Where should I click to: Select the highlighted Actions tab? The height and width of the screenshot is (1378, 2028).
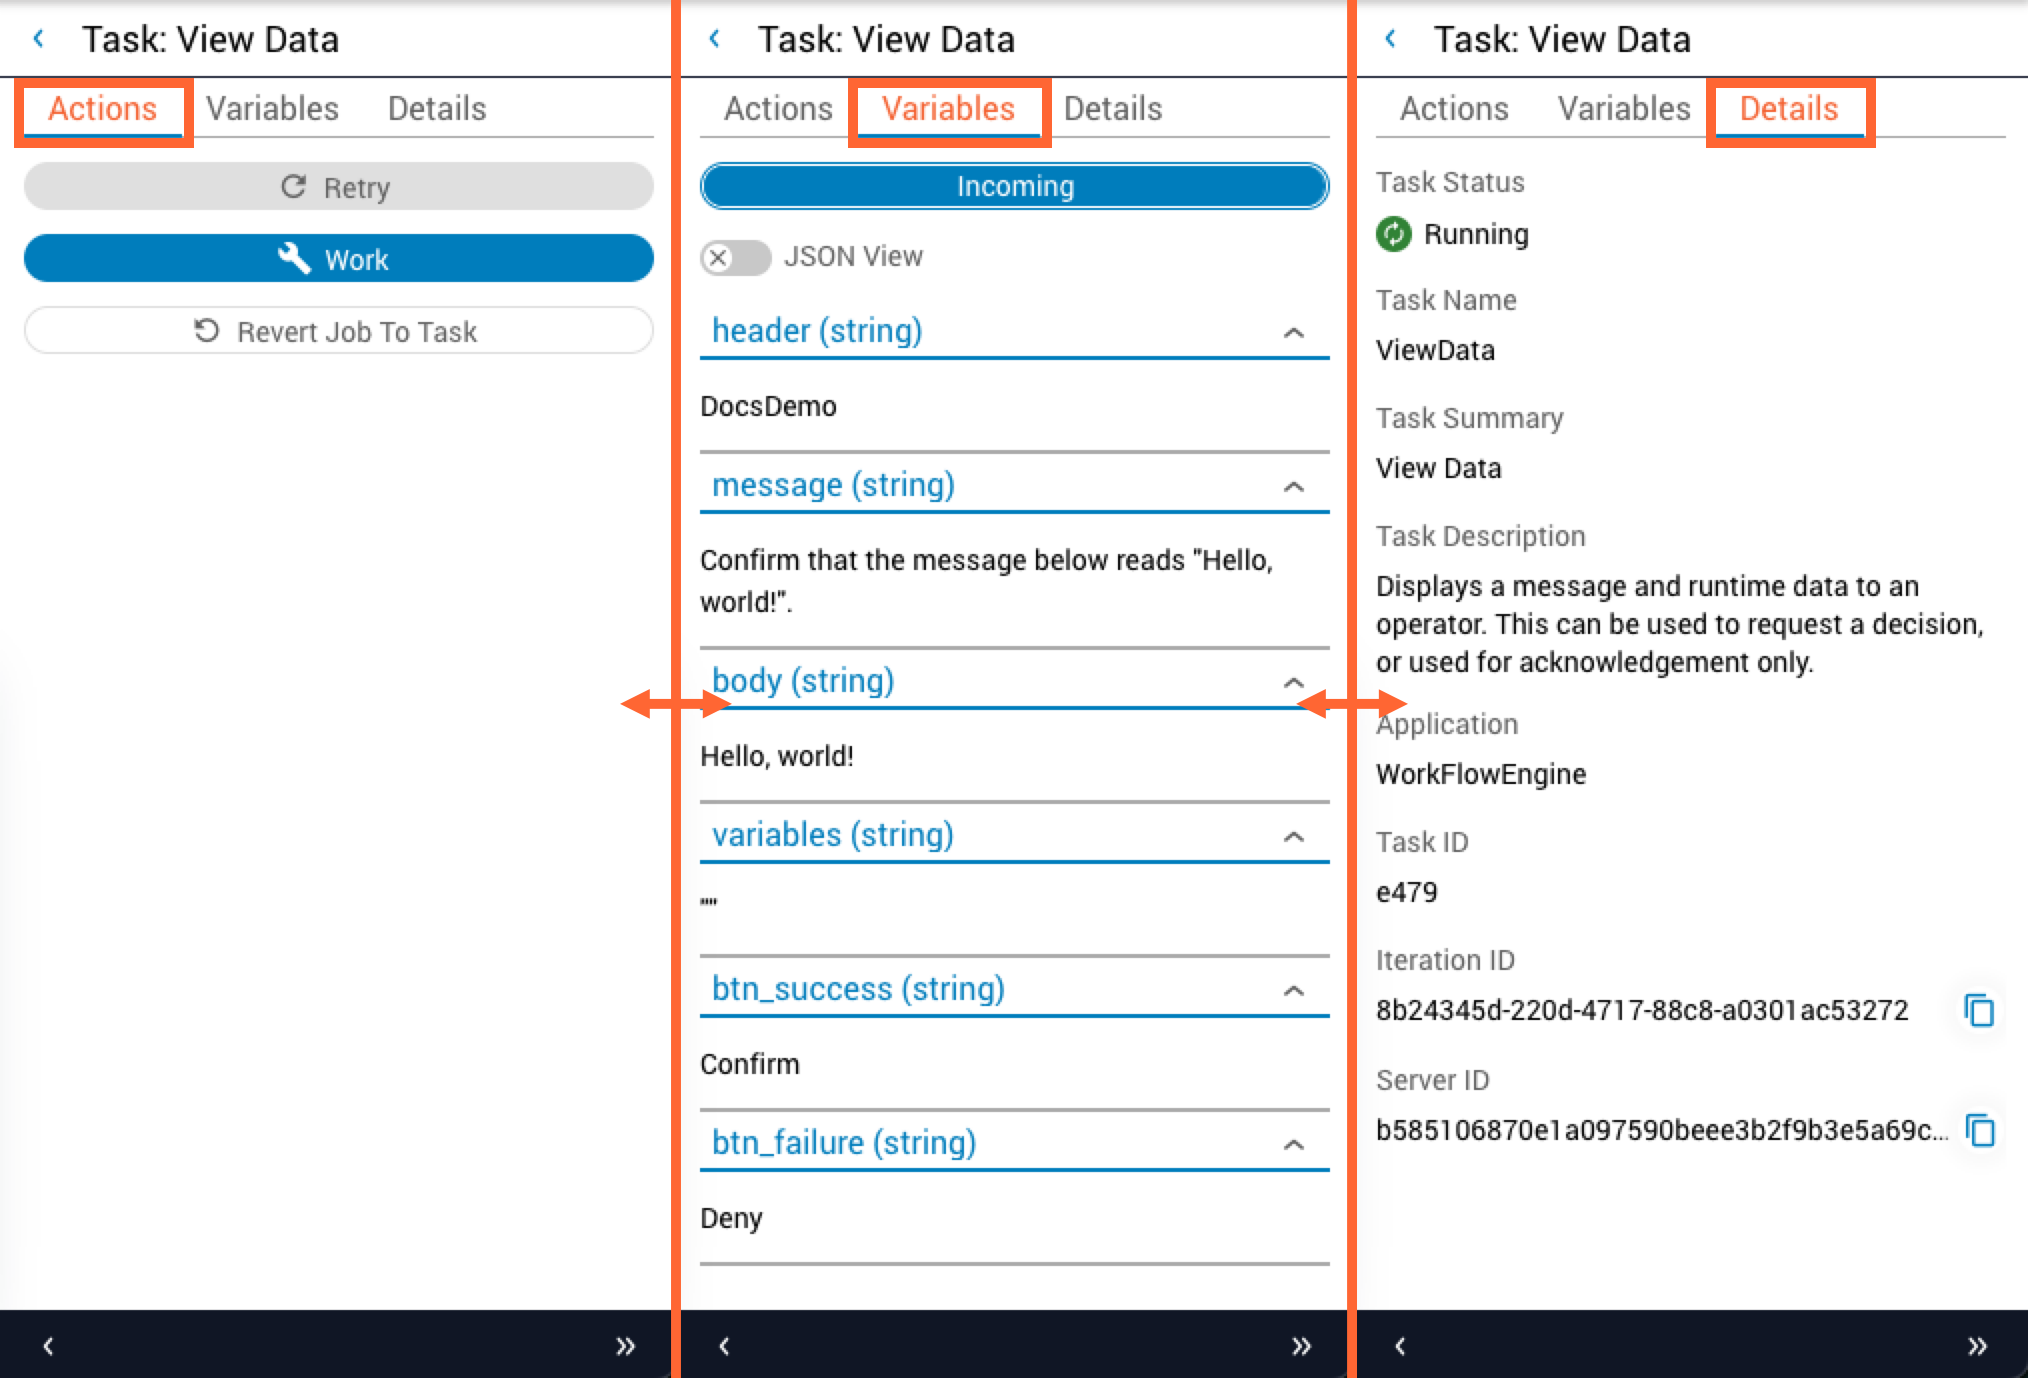tap(103, 109)
